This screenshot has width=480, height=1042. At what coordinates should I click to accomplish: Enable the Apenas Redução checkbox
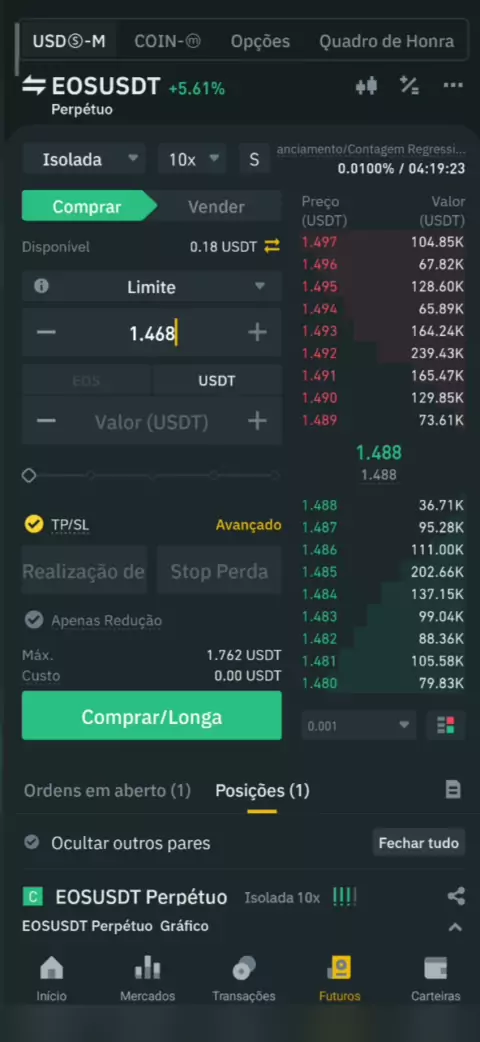33,620
